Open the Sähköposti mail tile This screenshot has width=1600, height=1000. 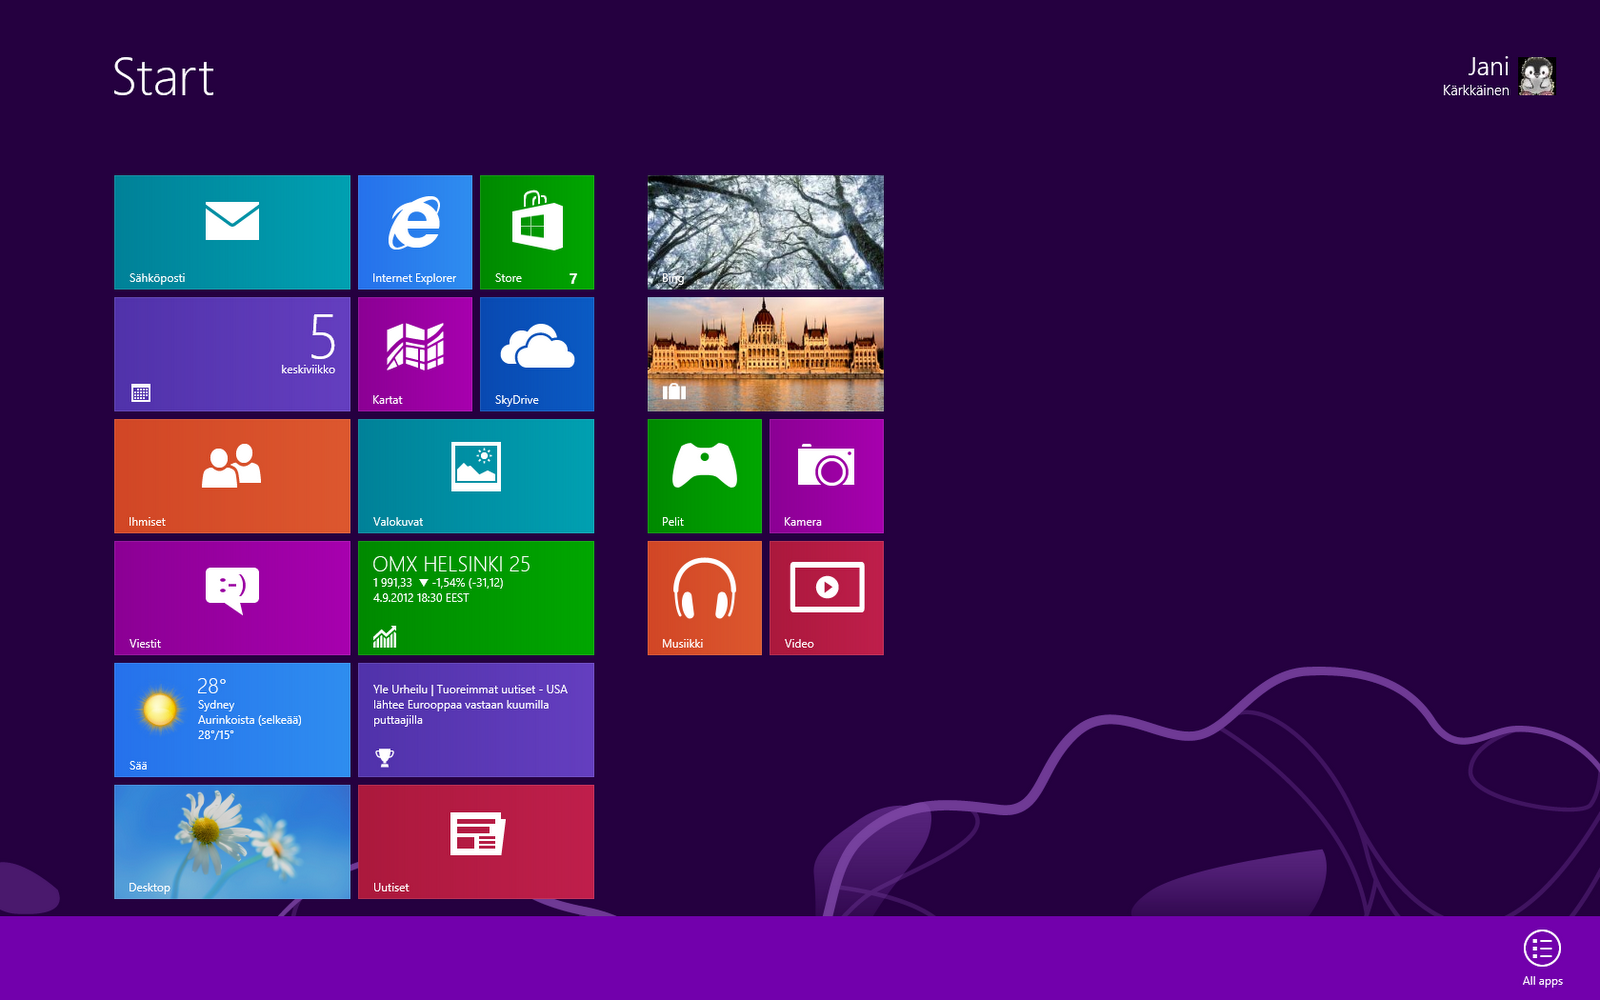click(232, 232)
